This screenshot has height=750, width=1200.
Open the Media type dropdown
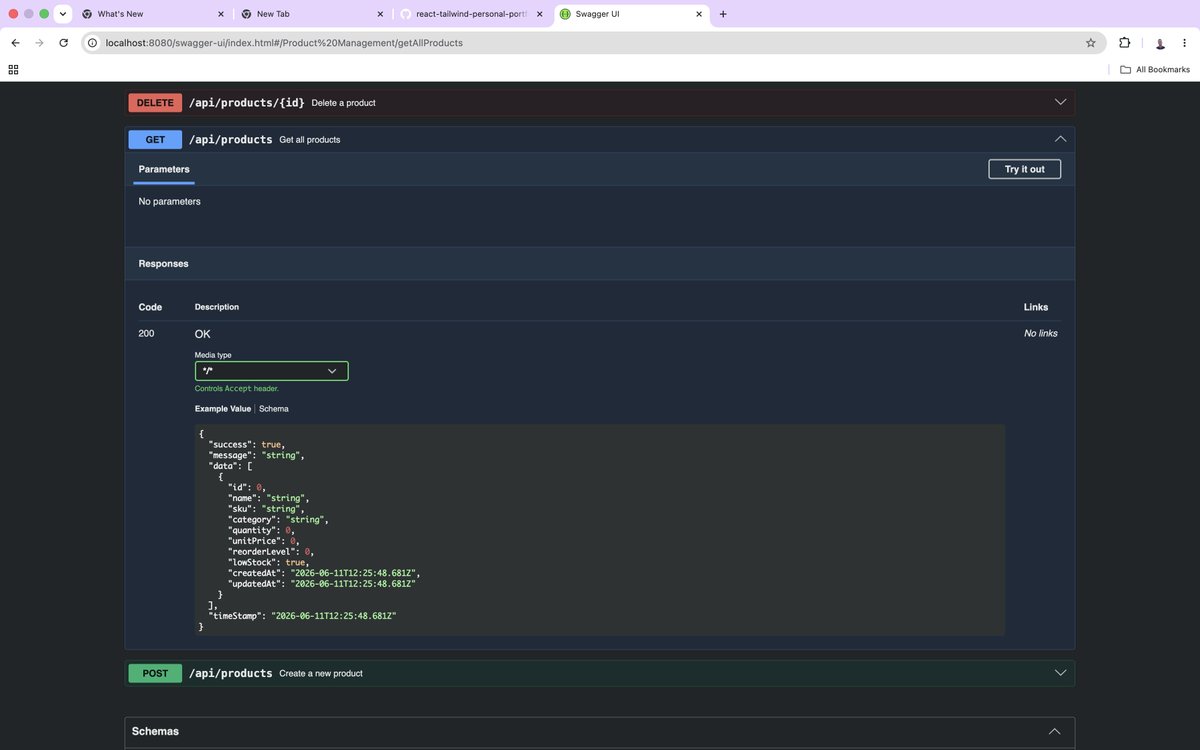[271, 371]
